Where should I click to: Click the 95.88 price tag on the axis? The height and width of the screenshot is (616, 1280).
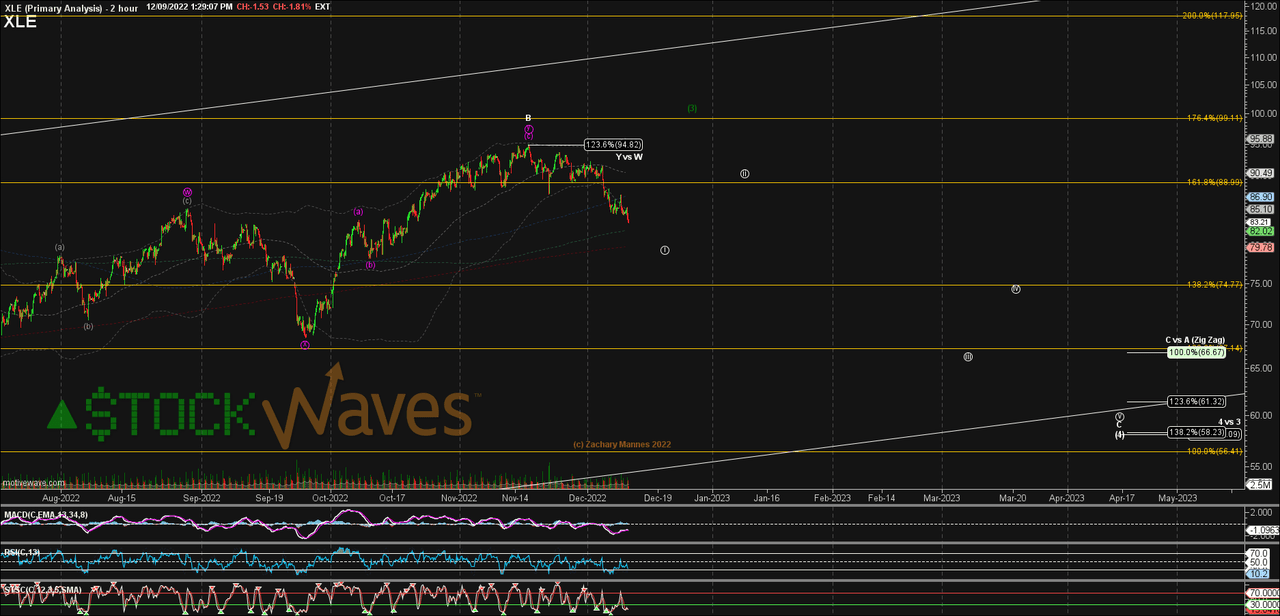click(1260, 138)
